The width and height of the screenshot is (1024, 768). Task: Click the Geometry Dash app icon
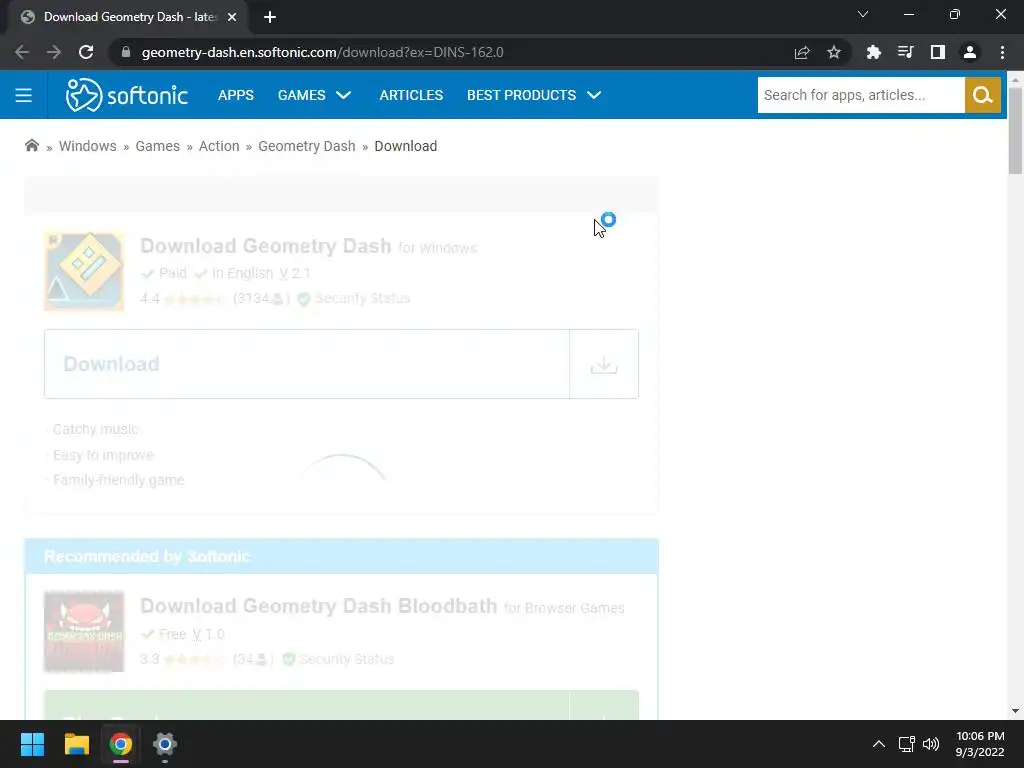click(84, 271)
